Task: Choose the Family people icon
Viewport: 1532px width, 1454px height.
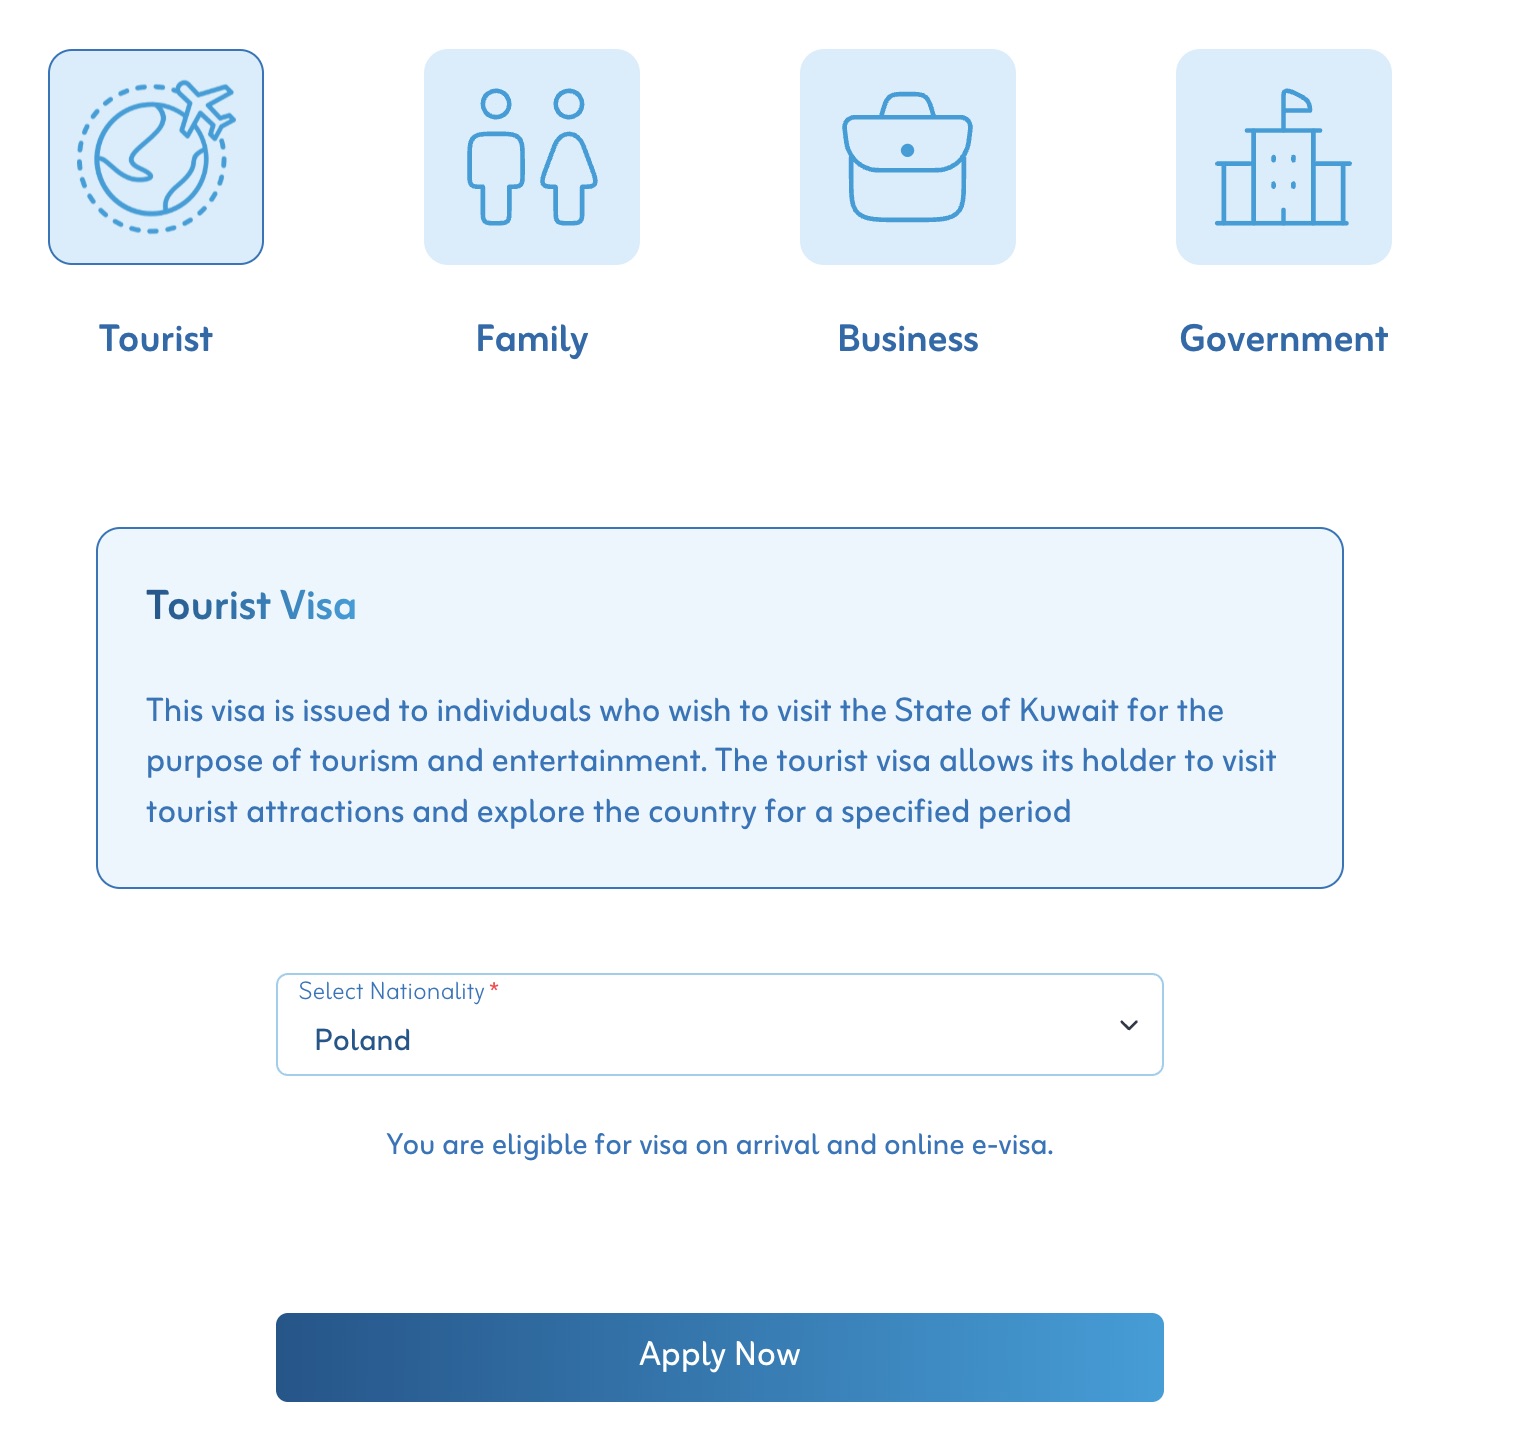Action: [x=531, y=157]
